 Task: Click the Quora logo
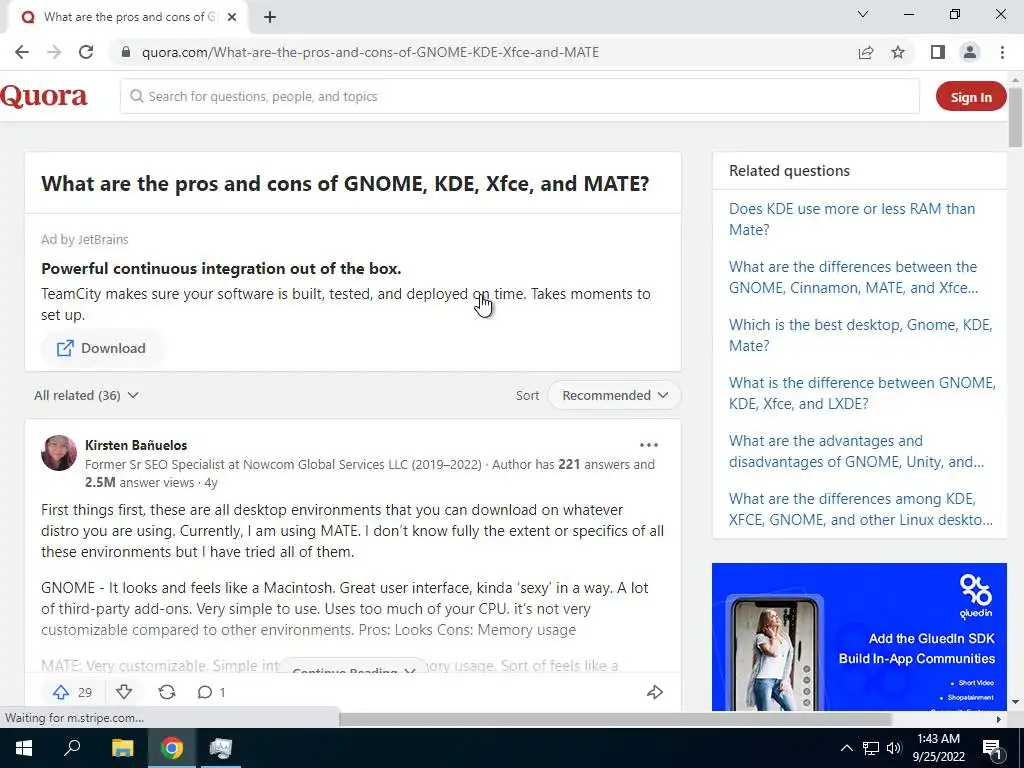tap(44, 97)
